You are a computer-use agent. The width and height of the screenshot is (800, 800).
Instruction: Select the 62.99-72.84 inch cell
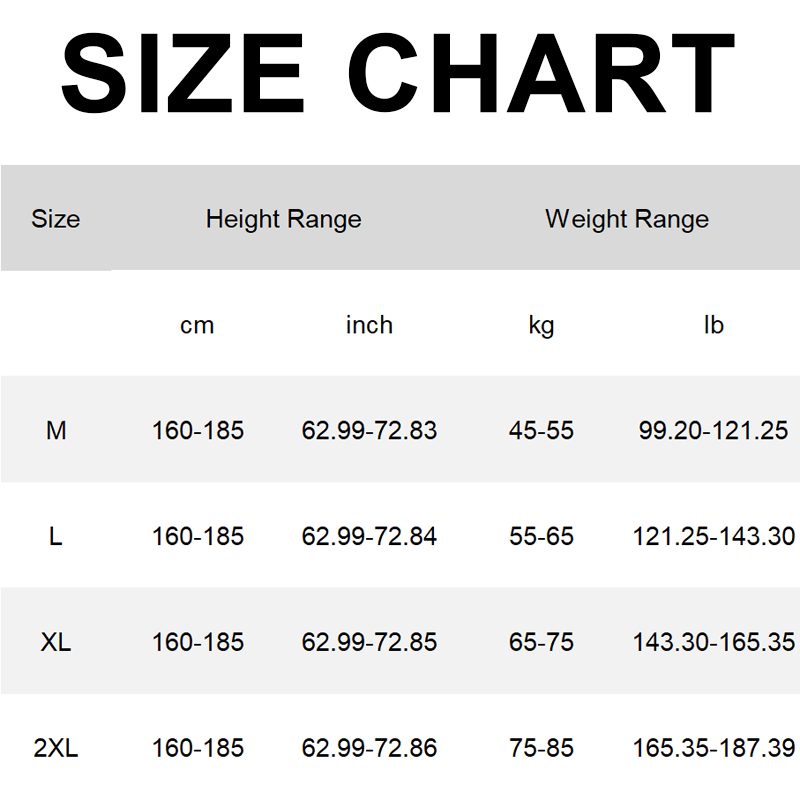[369, 537]
